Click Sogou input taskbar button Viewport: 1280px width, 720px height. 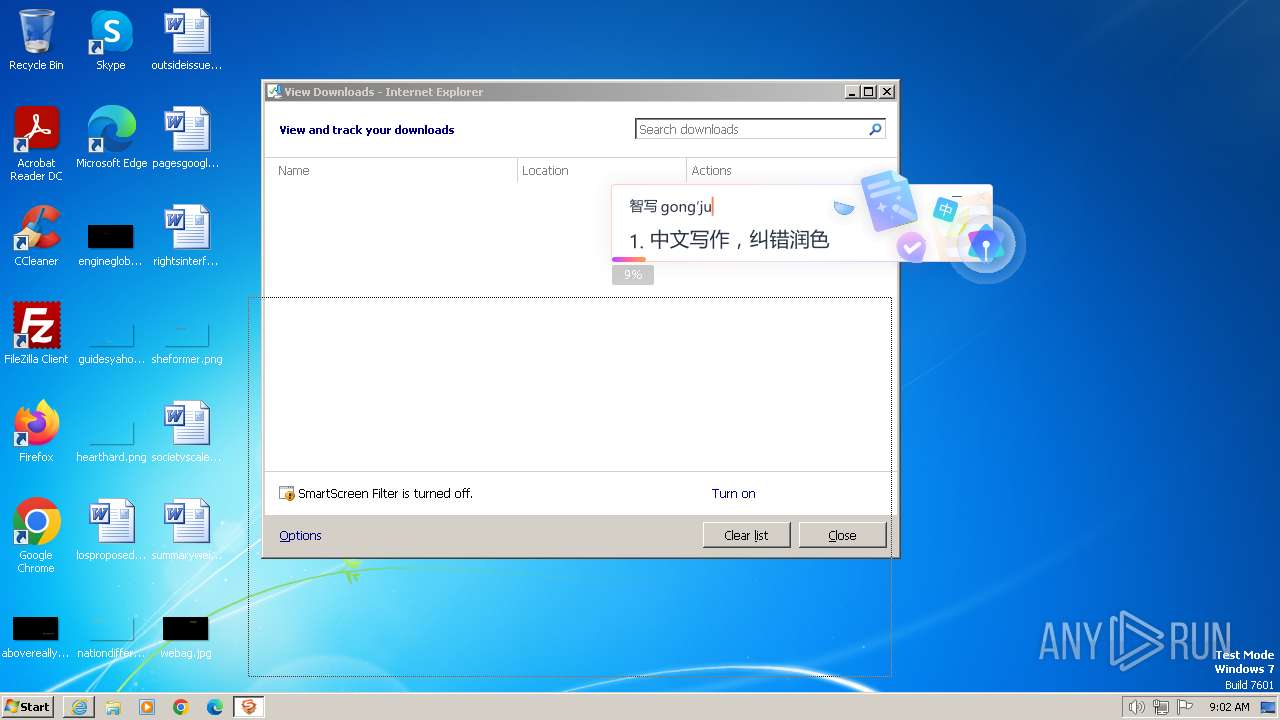(x=249, y=707)
